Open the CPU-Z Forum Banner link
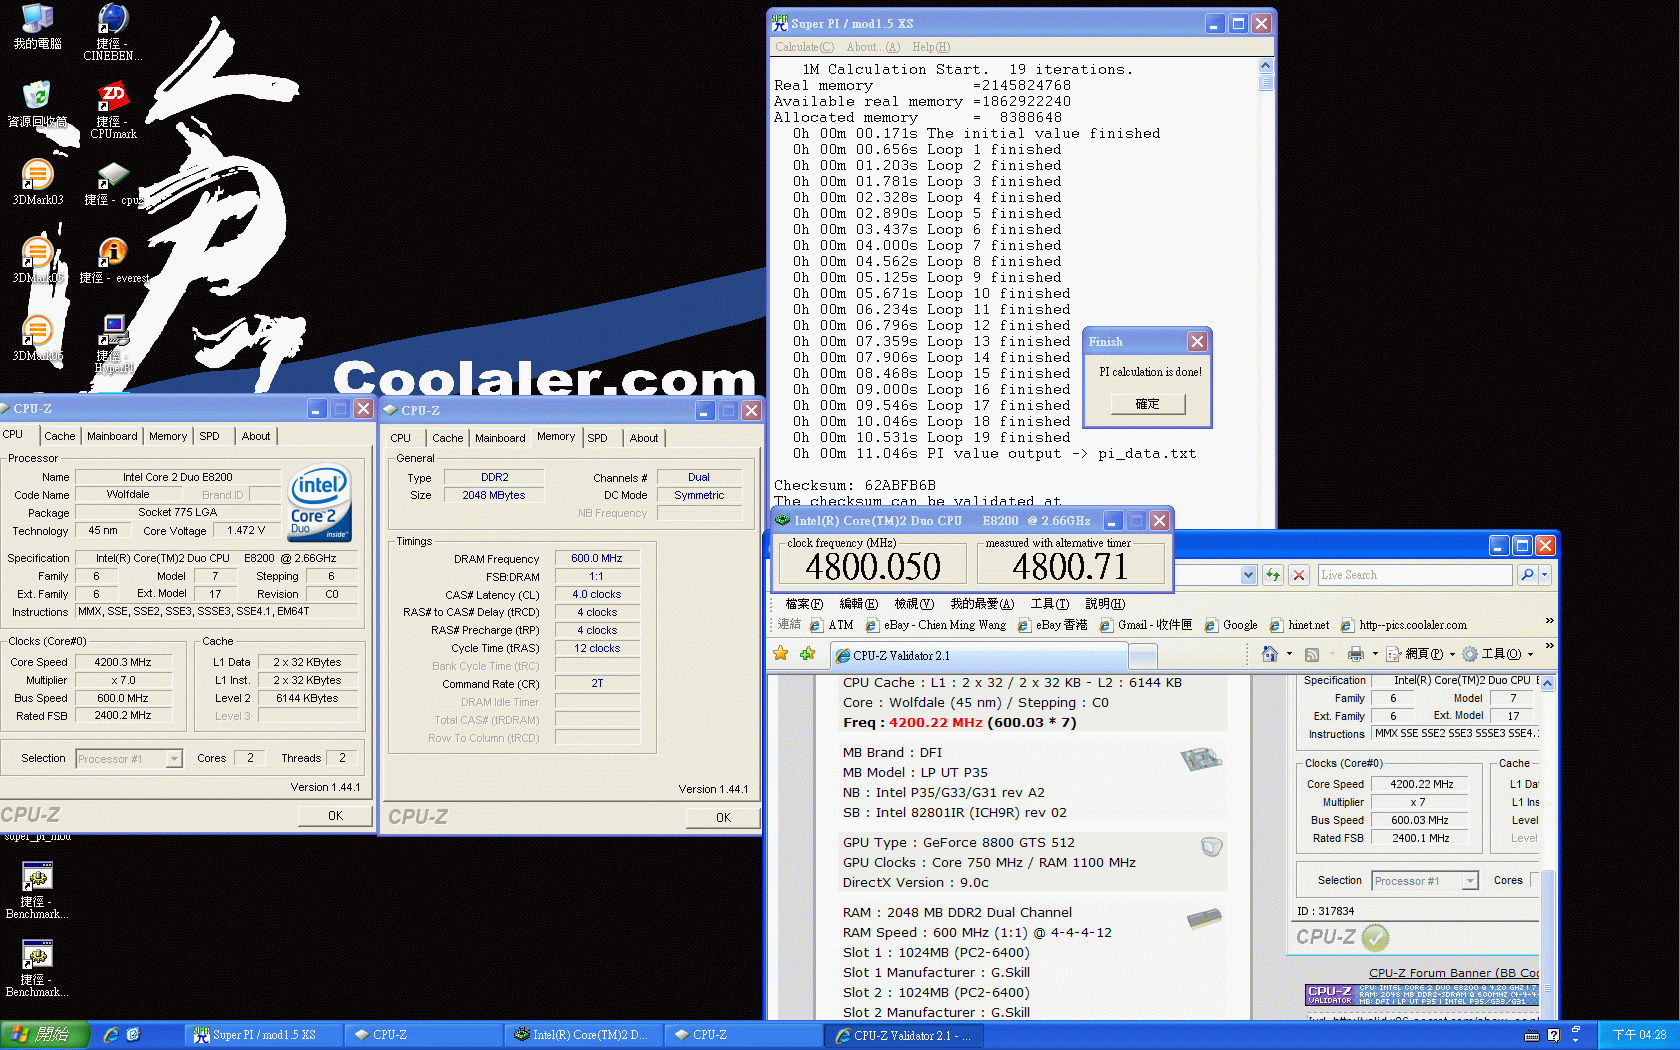The height and width of the screenshot is (1050, 1680). [1454, 973]
